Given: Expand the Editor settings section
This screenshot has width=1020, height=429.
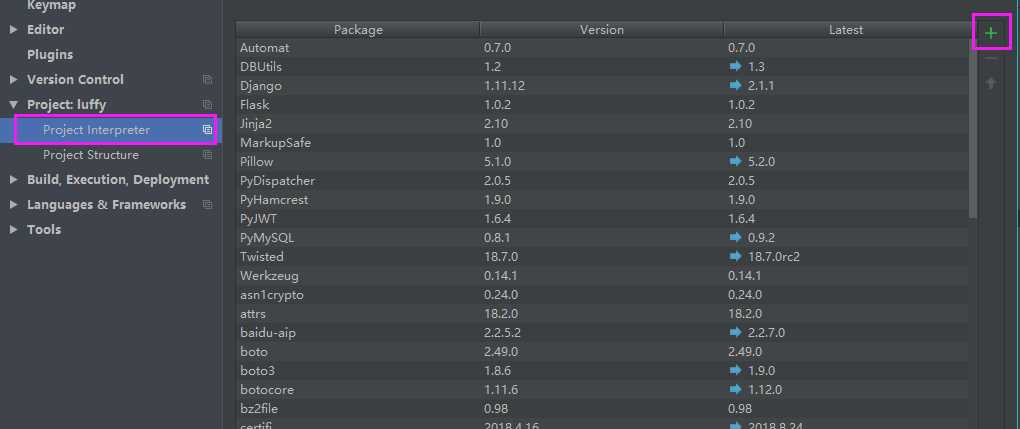Looking at the screenshot, I should point(14,30).
